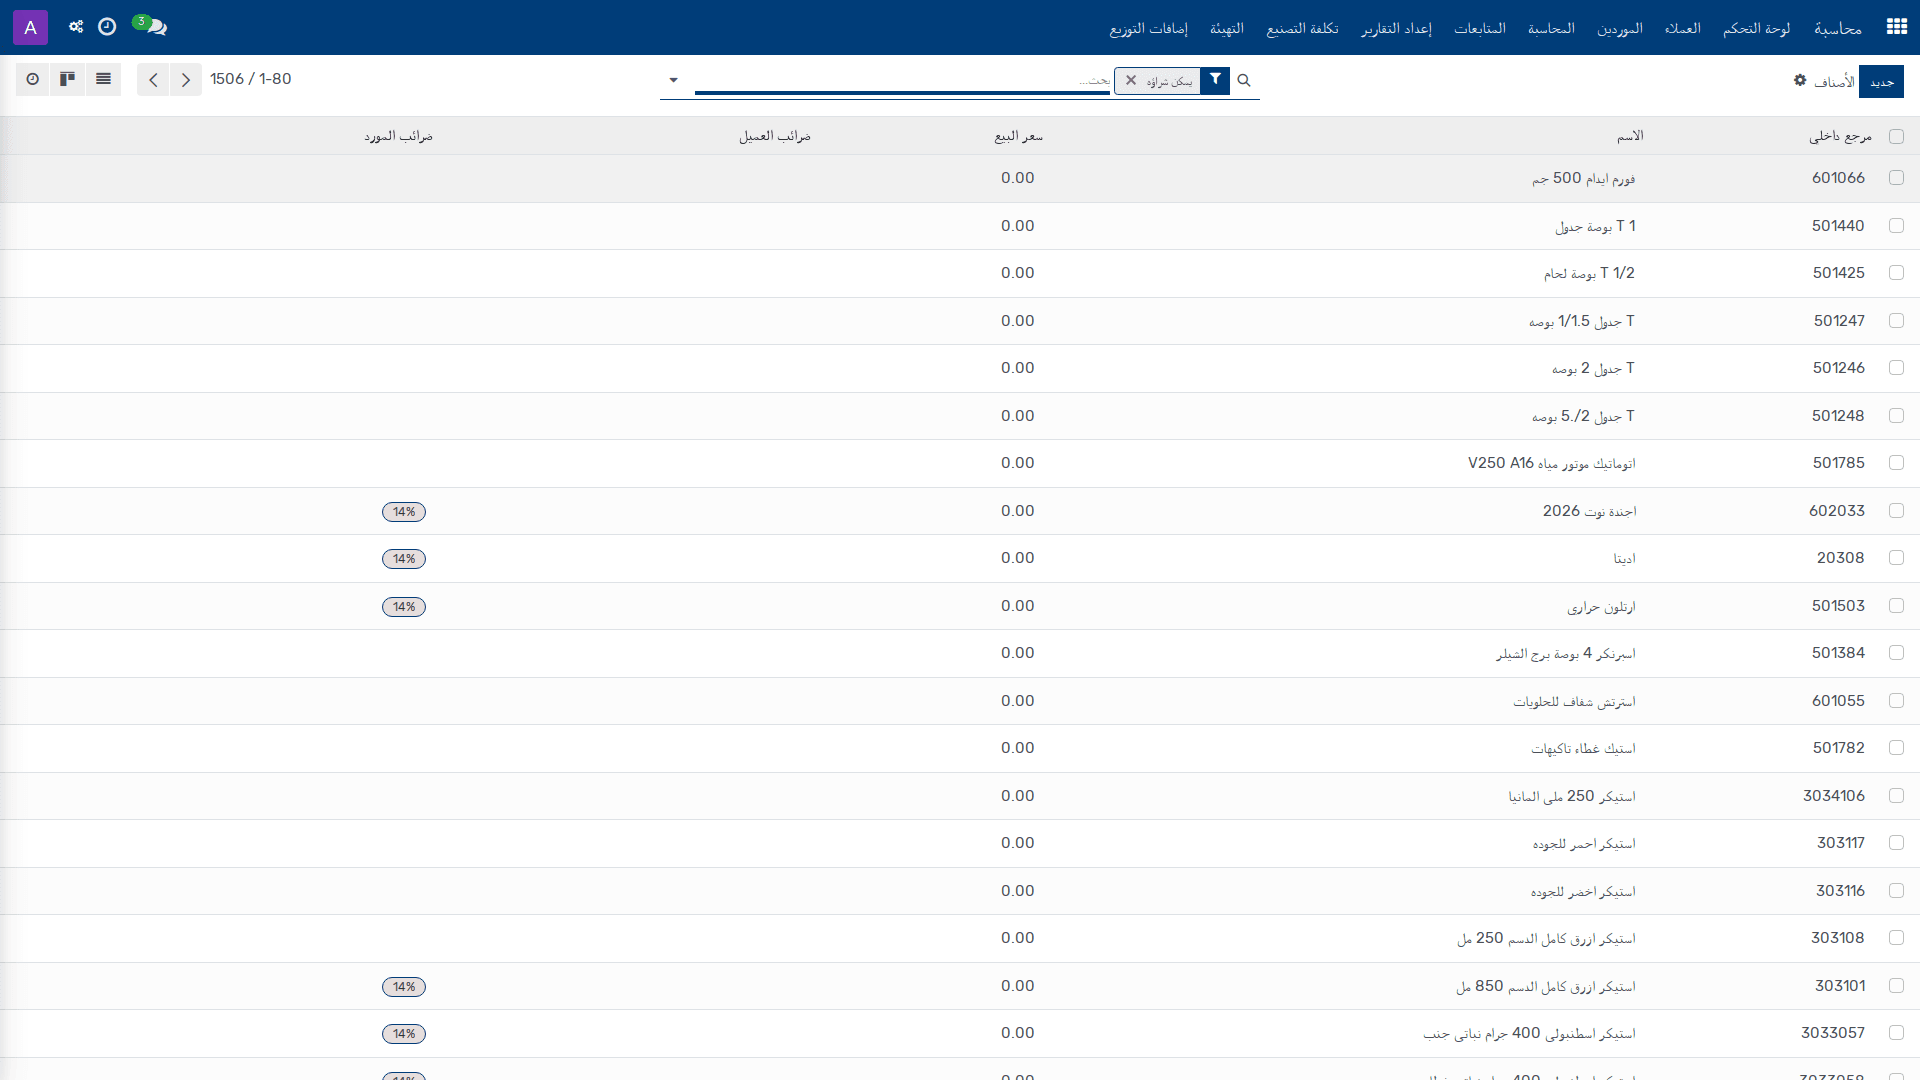Screen dimensions: 1920x1080
Task: Click the search magnifier icon
Action: tap(1244, 80)
